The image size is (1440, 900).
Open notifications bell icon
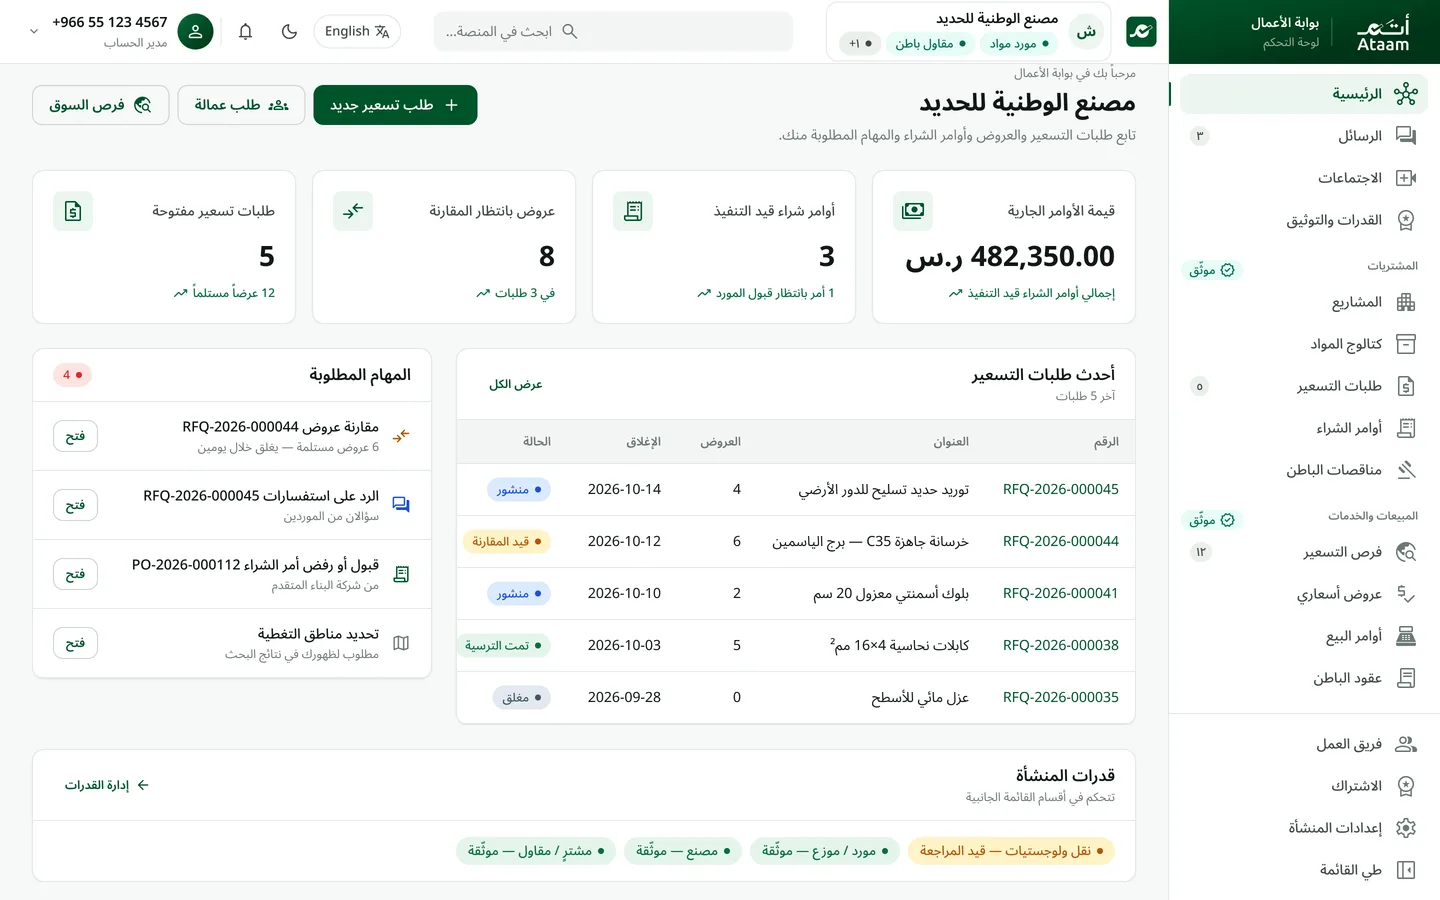tap(245, 31)
